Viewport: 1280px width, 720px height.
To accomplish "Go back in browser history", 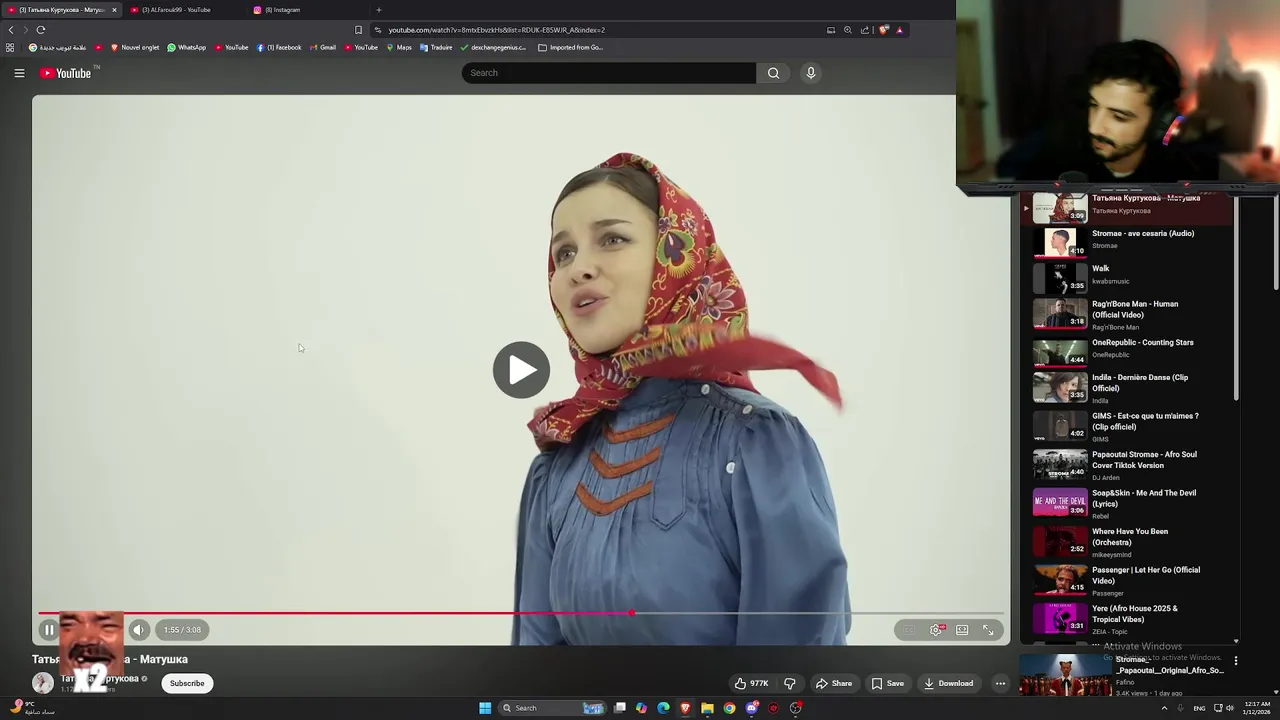I will coord(11,30).
